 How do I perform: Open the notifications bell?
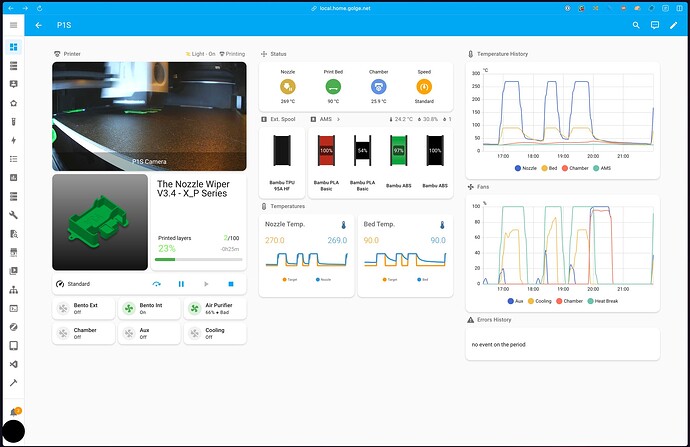pyautogui.click(x=15, y=412)
